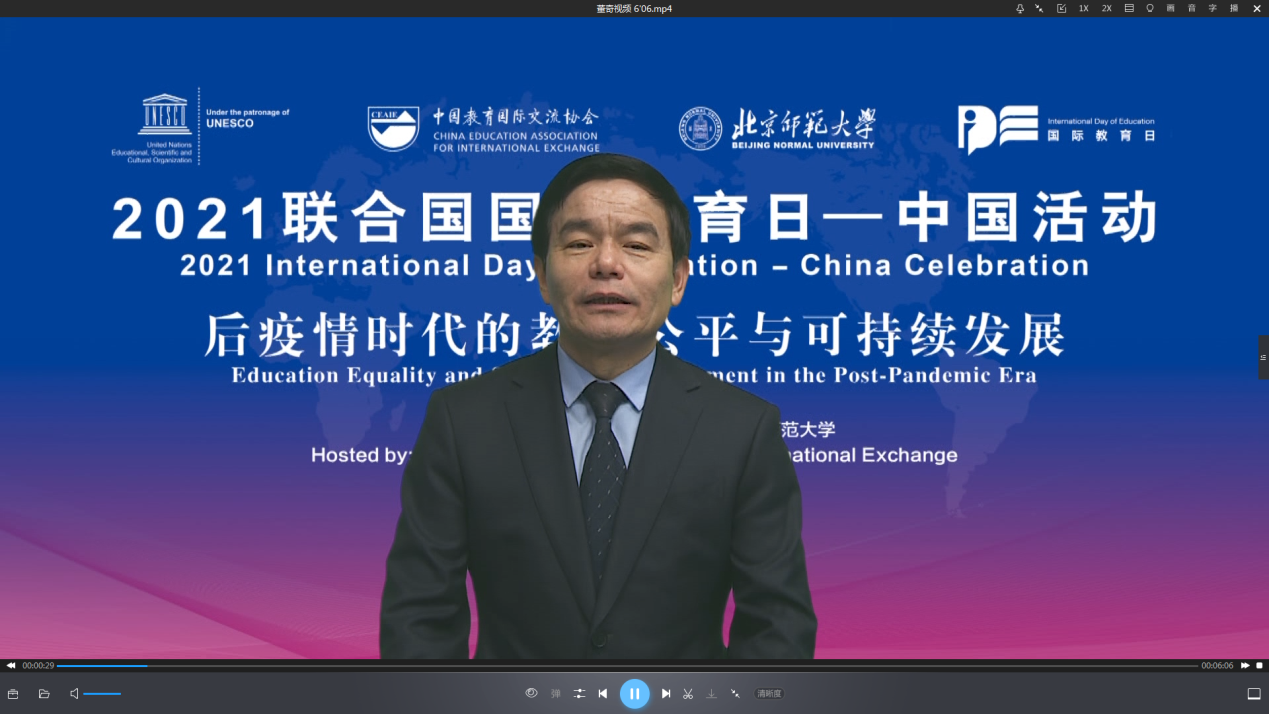1269x714 pixels.
Task: Set window size to 1X
Action: pyautogui.click(x=1083, y=9)
